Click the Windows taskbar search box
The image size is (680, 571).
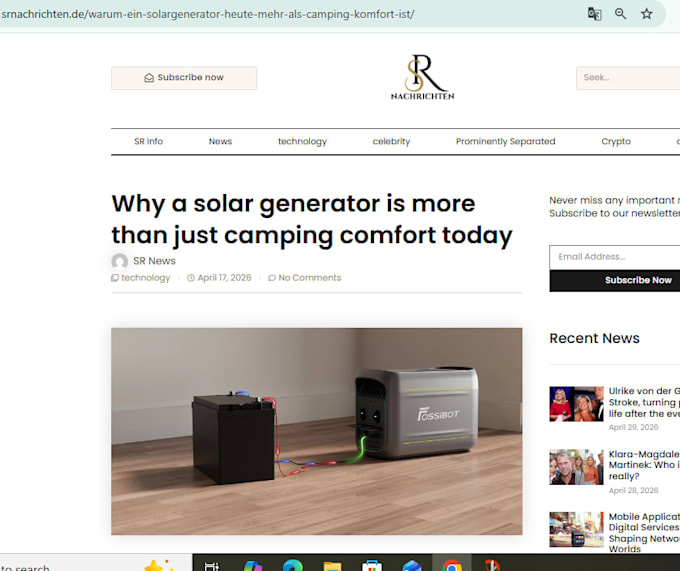95,563
